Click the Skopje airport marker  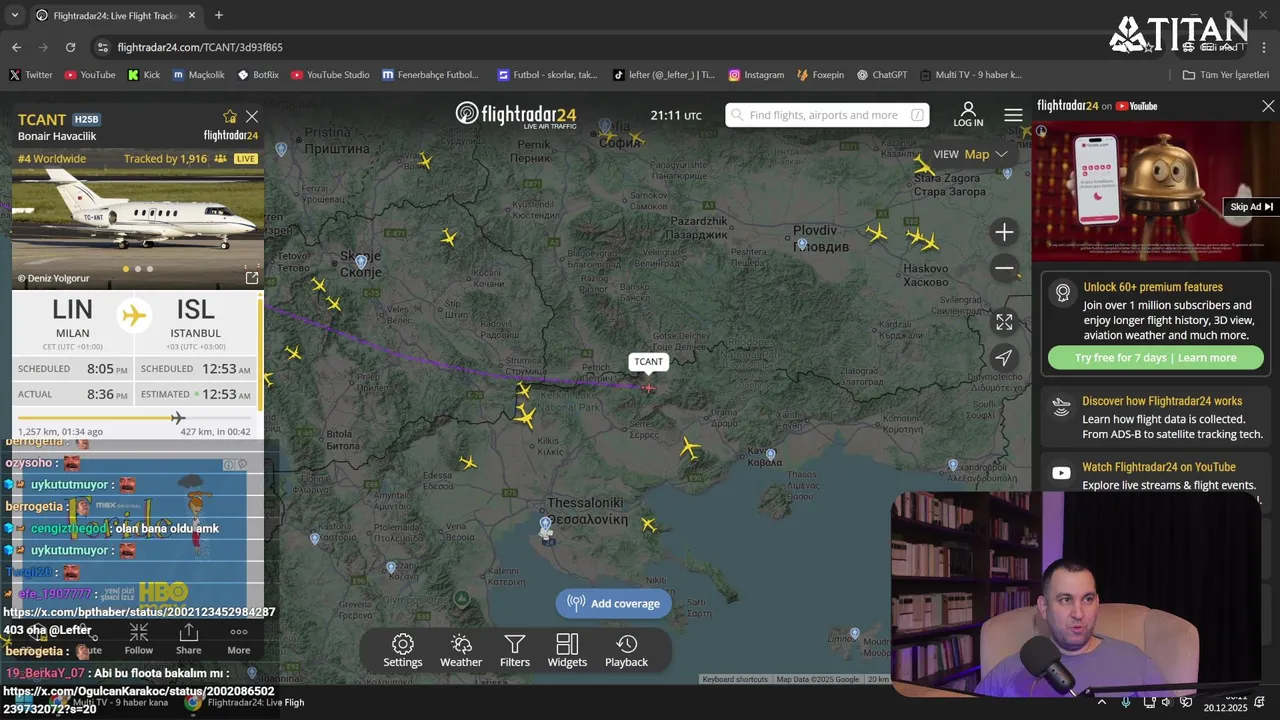click(361, 261)
